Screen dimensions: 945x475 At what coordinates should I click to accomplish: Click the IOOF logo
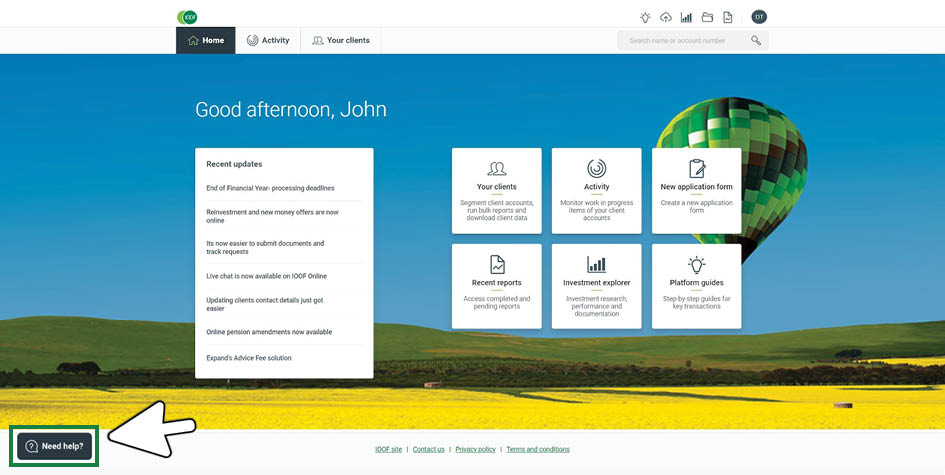point(187,17)
